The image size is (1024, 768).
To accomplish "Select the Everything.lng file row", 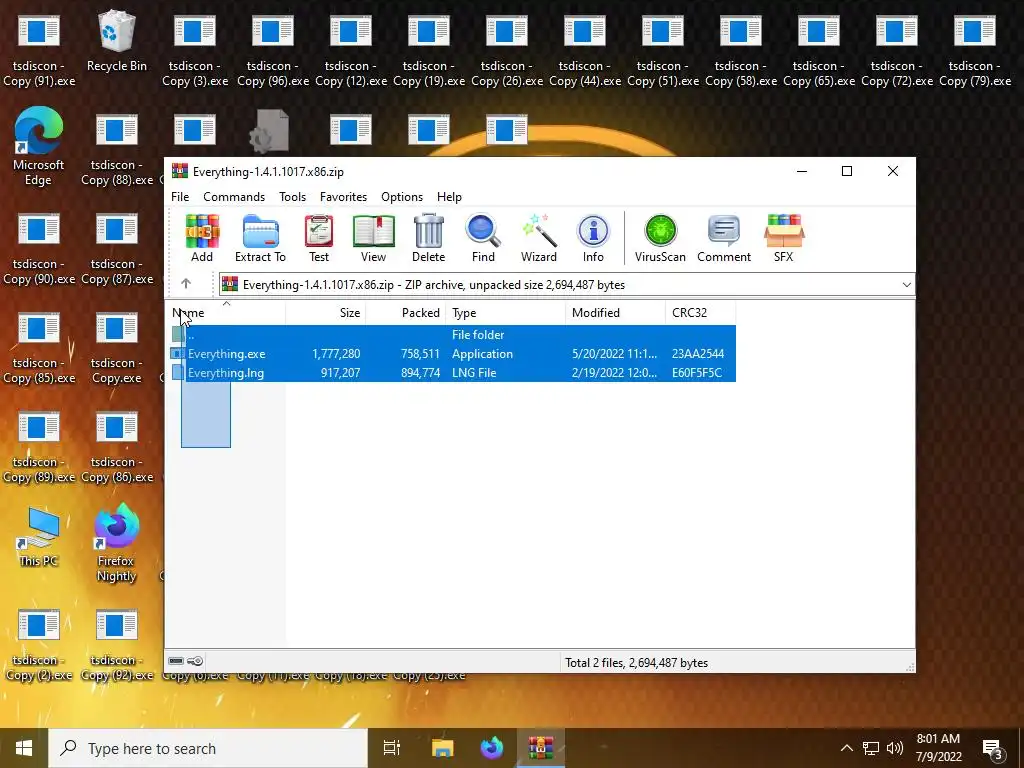I will tap(453, 372).
